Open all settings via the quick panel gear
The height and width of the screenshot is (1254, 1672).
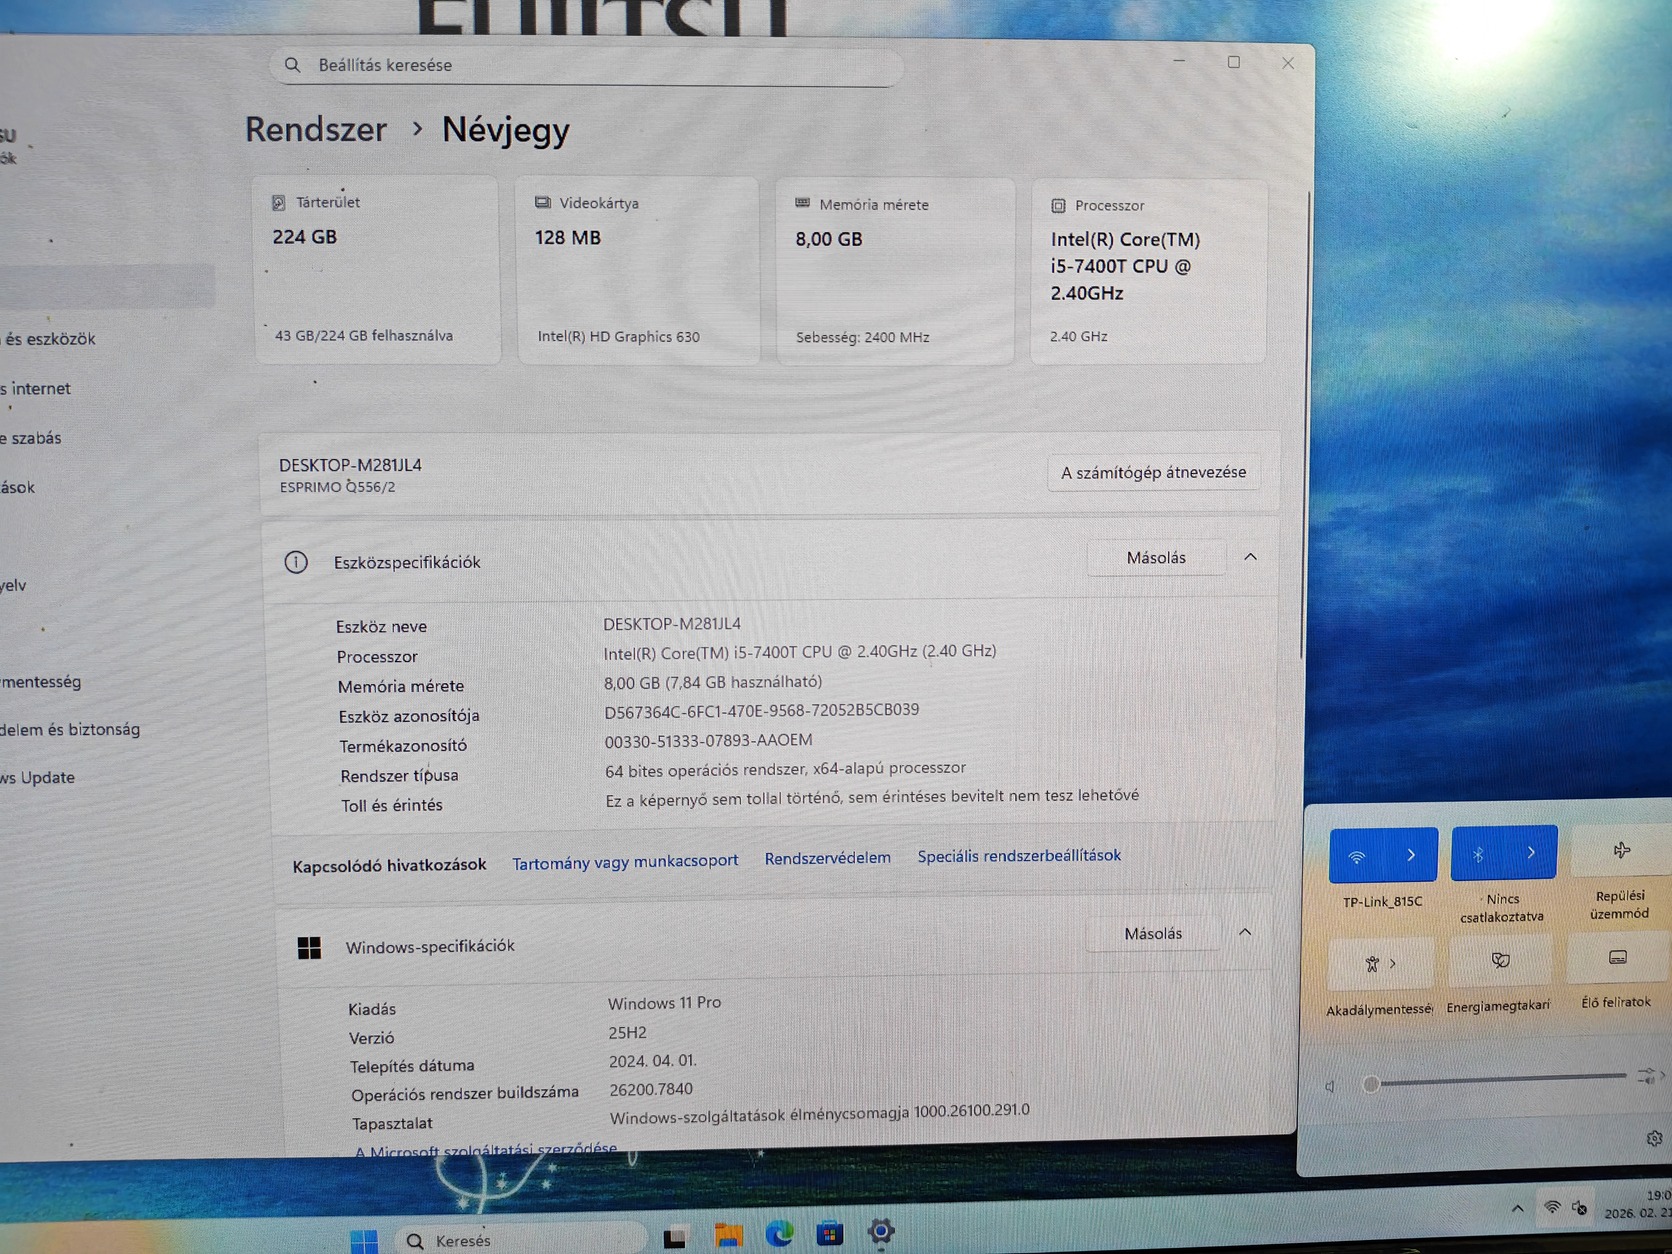click(1654, 1139)
